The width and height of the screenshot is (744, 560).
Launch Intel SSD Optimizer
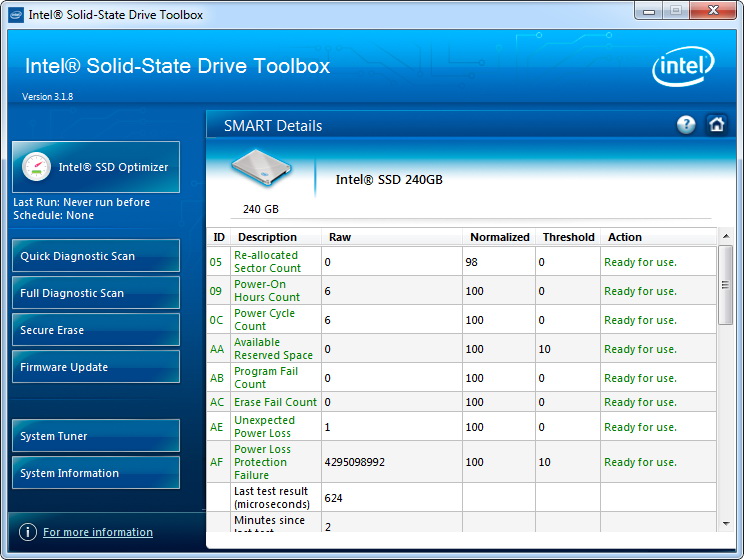[x=96, y=167]
